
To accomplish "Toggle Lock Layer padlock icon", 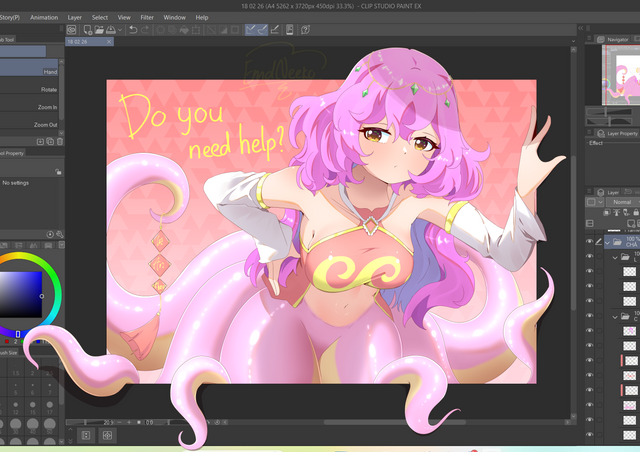I will click(636, 212).
